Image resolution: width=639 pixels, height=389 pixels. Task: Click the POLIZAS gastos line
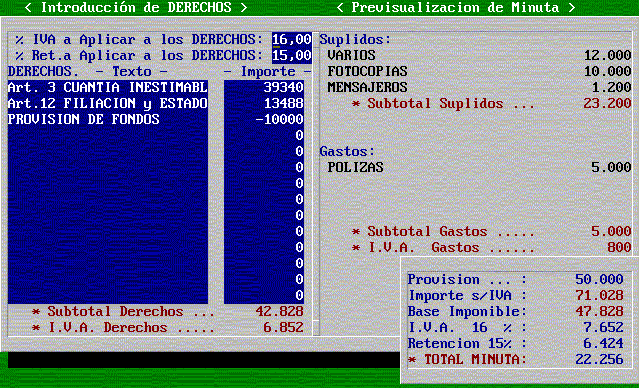pyautogui.click(x=479, y=167)
